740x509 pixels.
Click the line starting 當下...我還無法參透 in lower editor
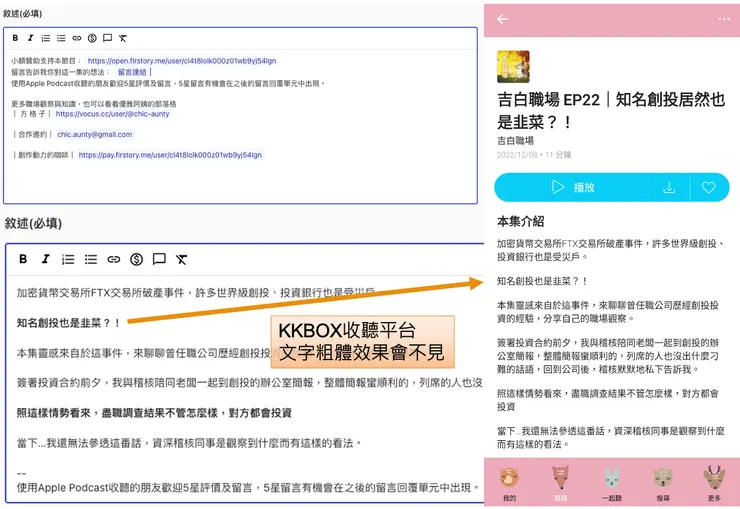(x=189, y=443)
